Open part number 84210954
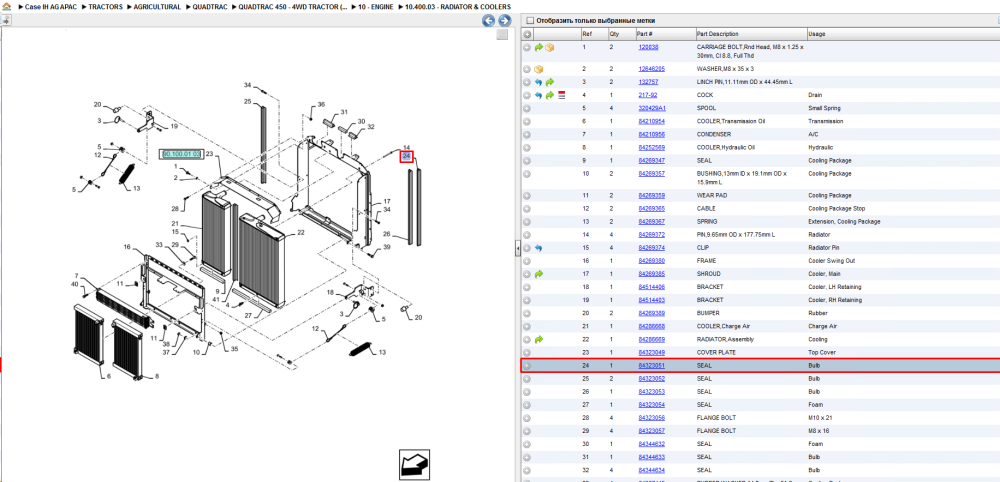This screenshot has height=482, width=1000. pyautogui.click(x=652, y=121)
